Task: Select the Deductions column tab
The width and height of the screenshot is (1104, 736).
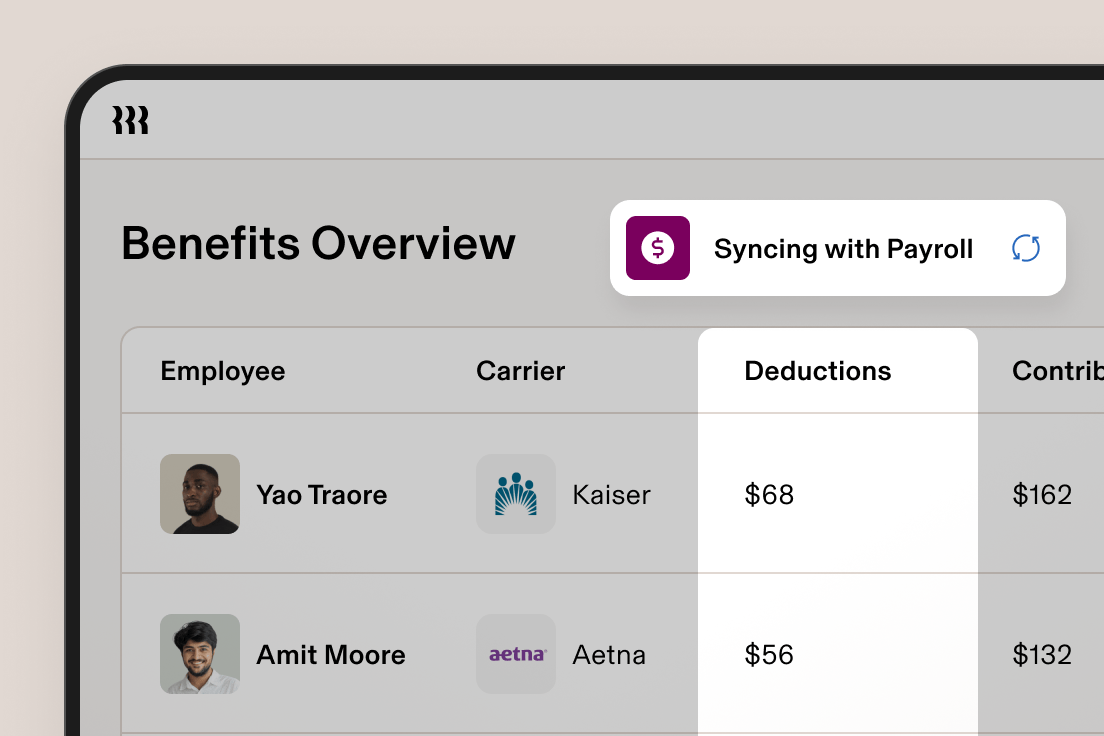Action: (x=818, y=370)
